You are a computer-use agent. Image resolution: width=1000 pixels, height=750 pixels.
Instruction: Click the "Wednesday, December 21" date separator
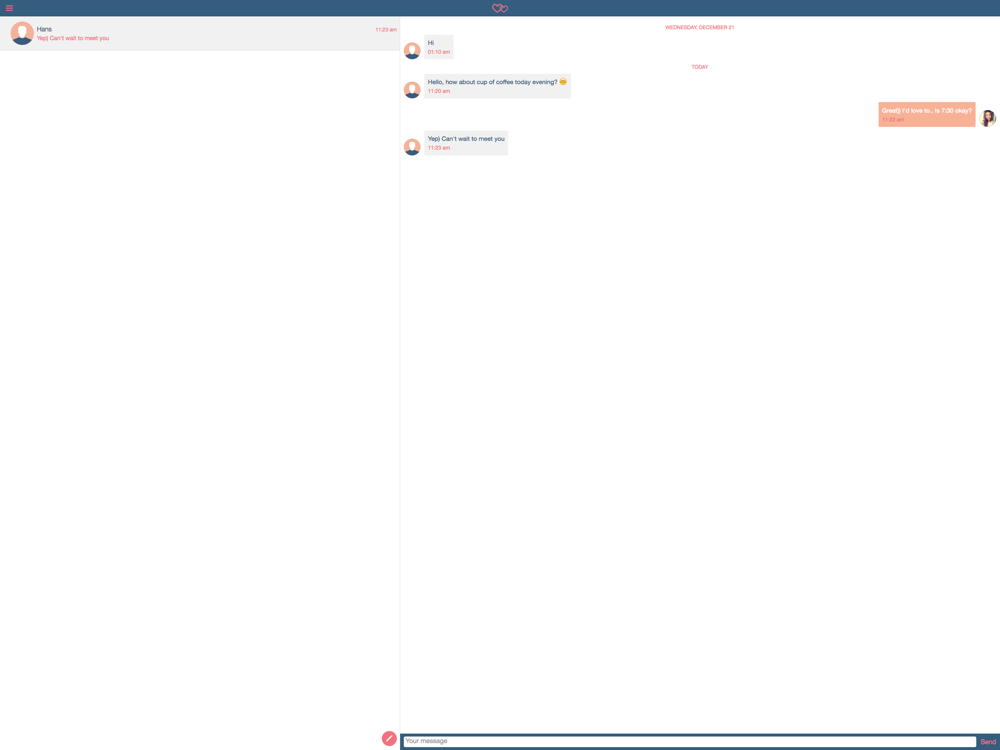point(700,27)
